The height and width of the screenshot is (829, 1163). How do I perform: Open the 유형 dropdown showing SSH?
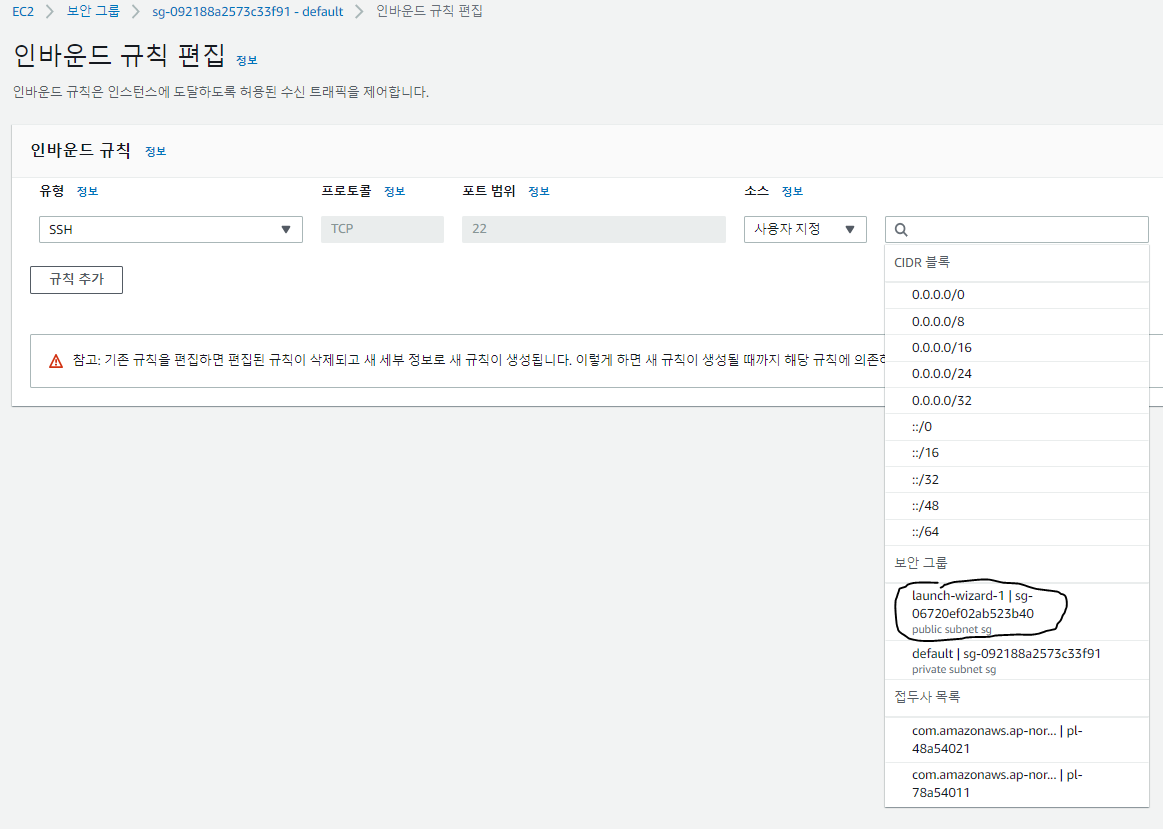tap(169, 229)
